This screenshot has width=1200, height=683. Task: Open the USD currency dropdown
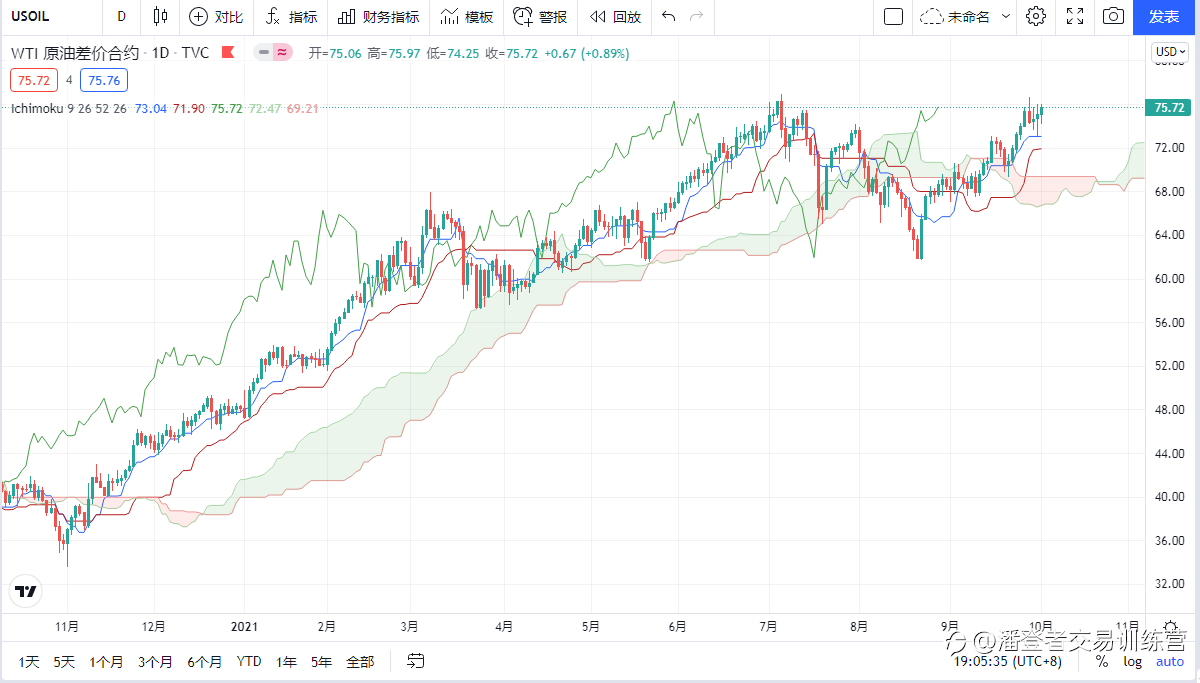click(1168, 52)
